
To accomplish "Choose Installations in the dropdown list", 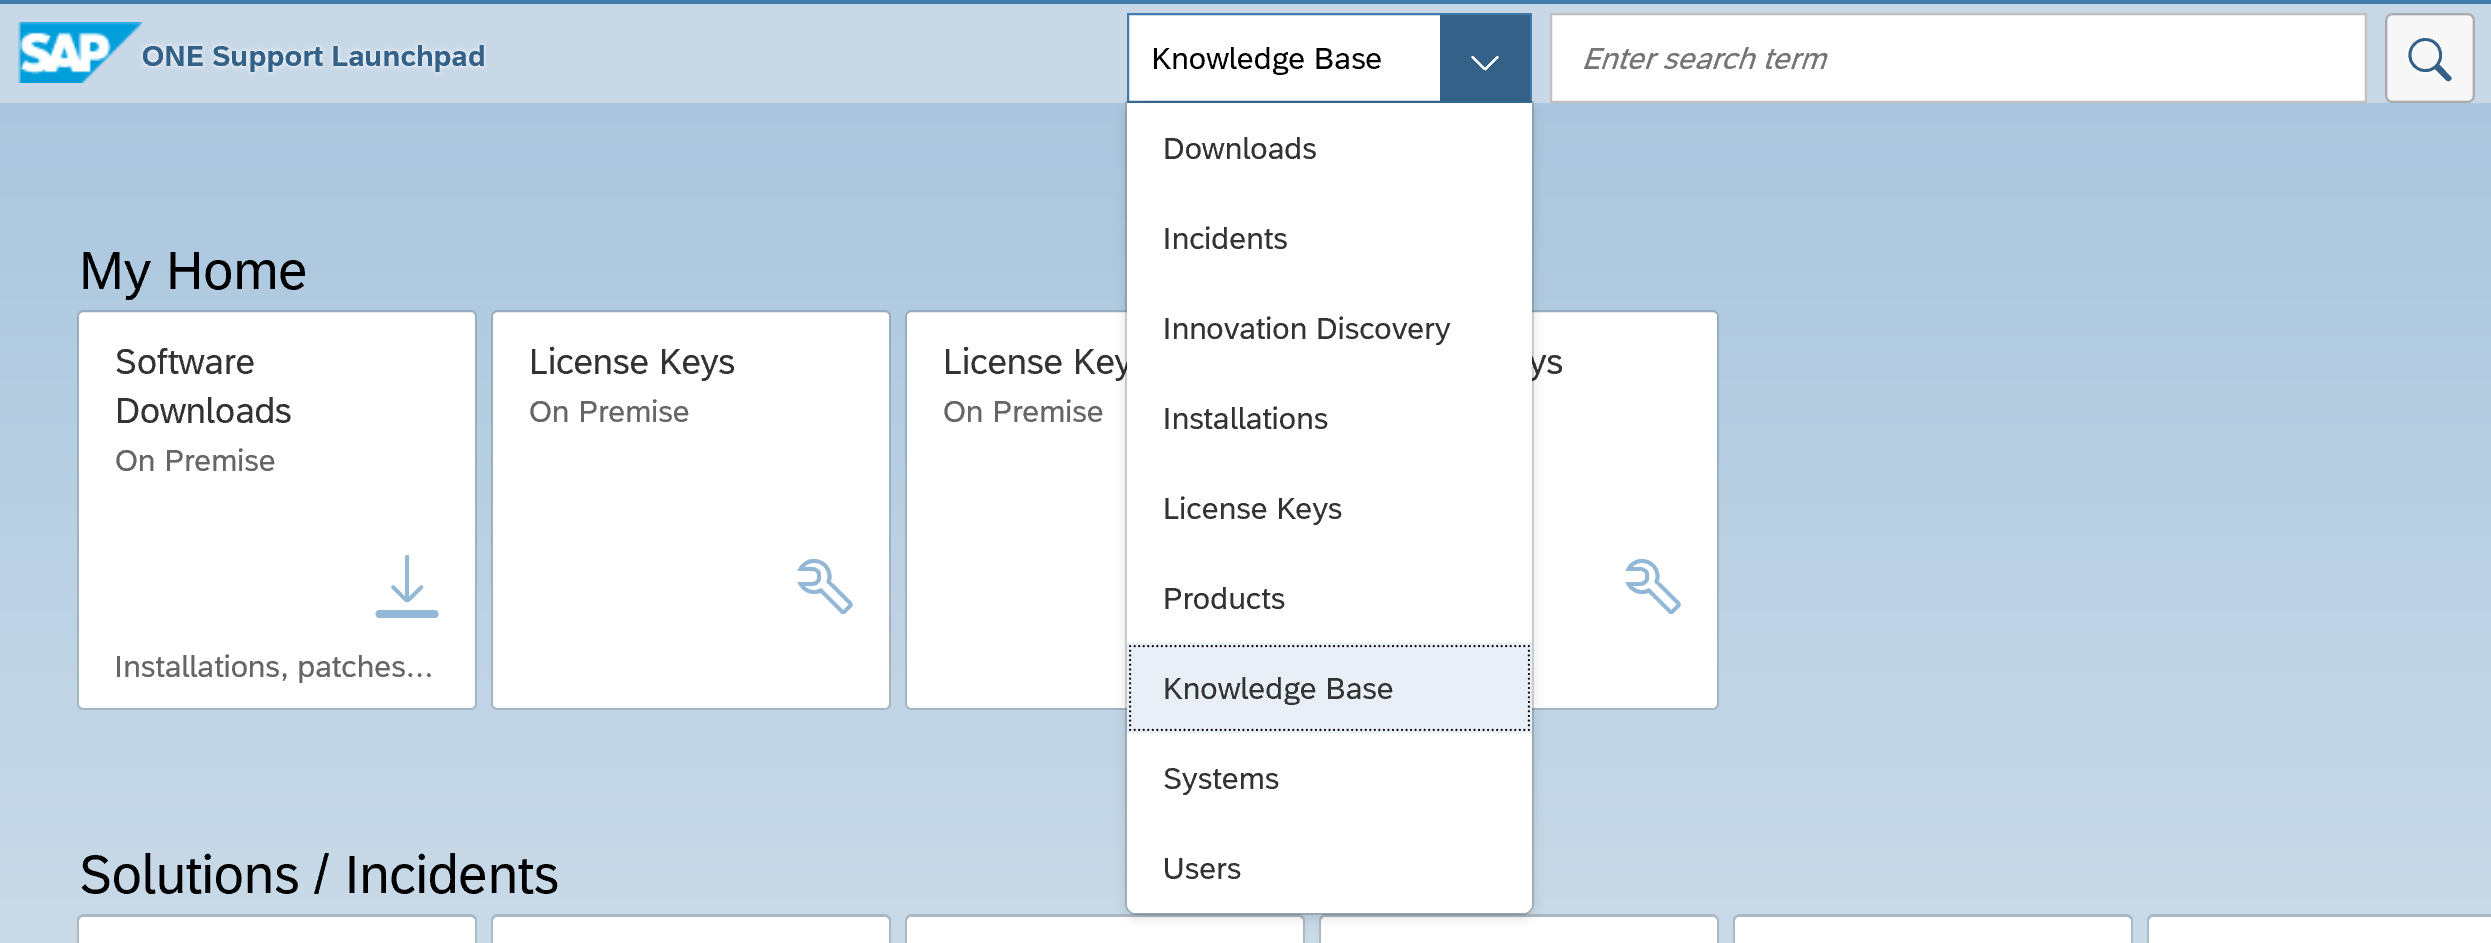I will [x=1245, y=419].
